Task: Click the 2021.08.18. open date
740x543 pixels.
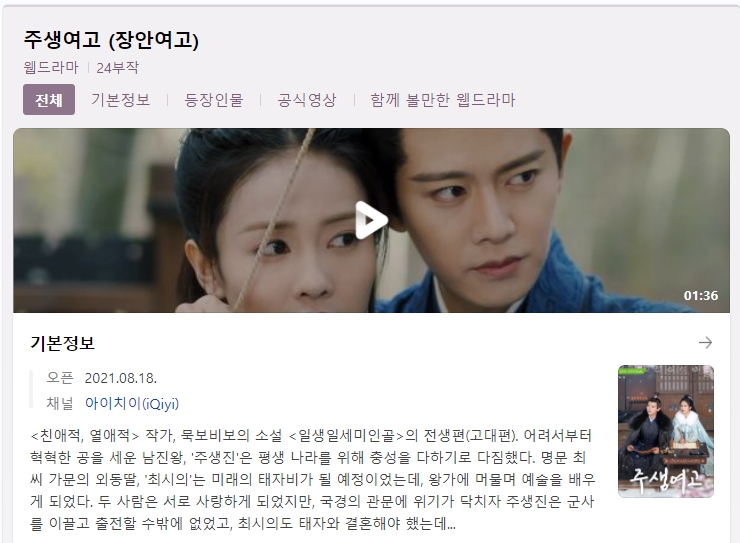Action: pos(120,378)
